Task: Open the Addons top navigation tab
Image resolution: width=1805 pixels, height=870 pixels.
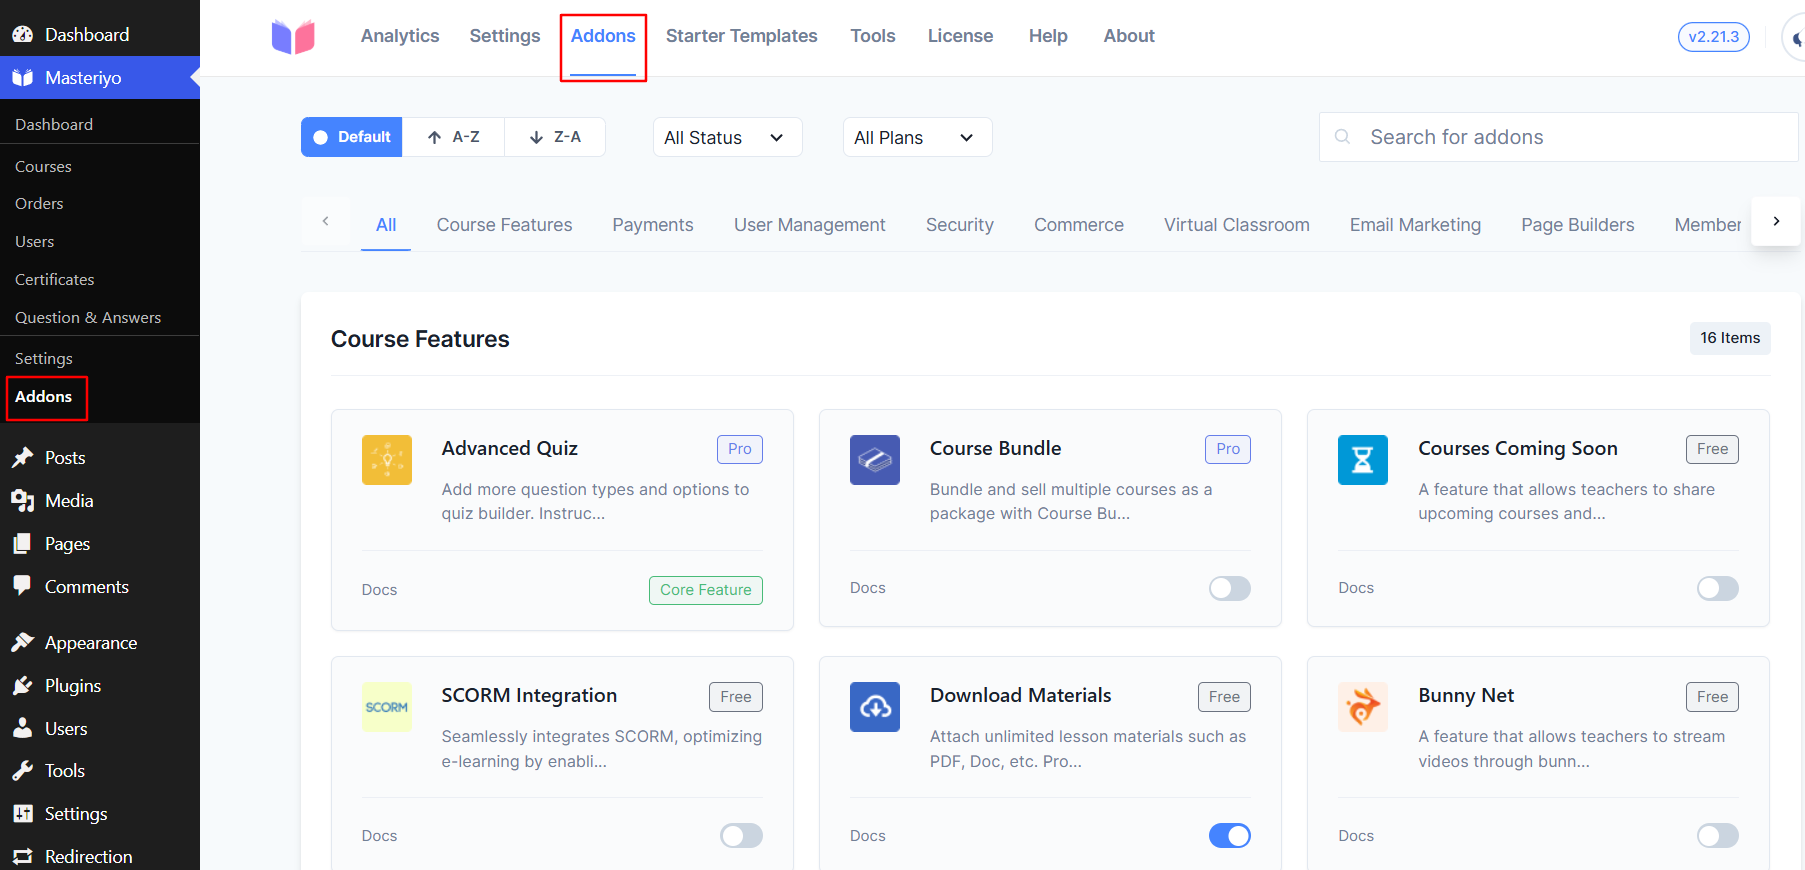Action: pyautogui.click(x=603, y=36)
